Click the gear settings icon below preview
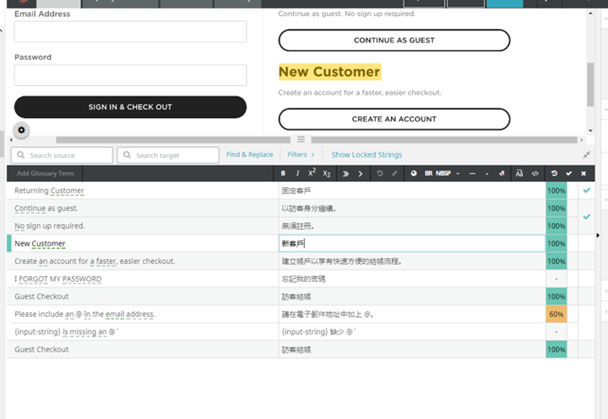 point(22,131)
